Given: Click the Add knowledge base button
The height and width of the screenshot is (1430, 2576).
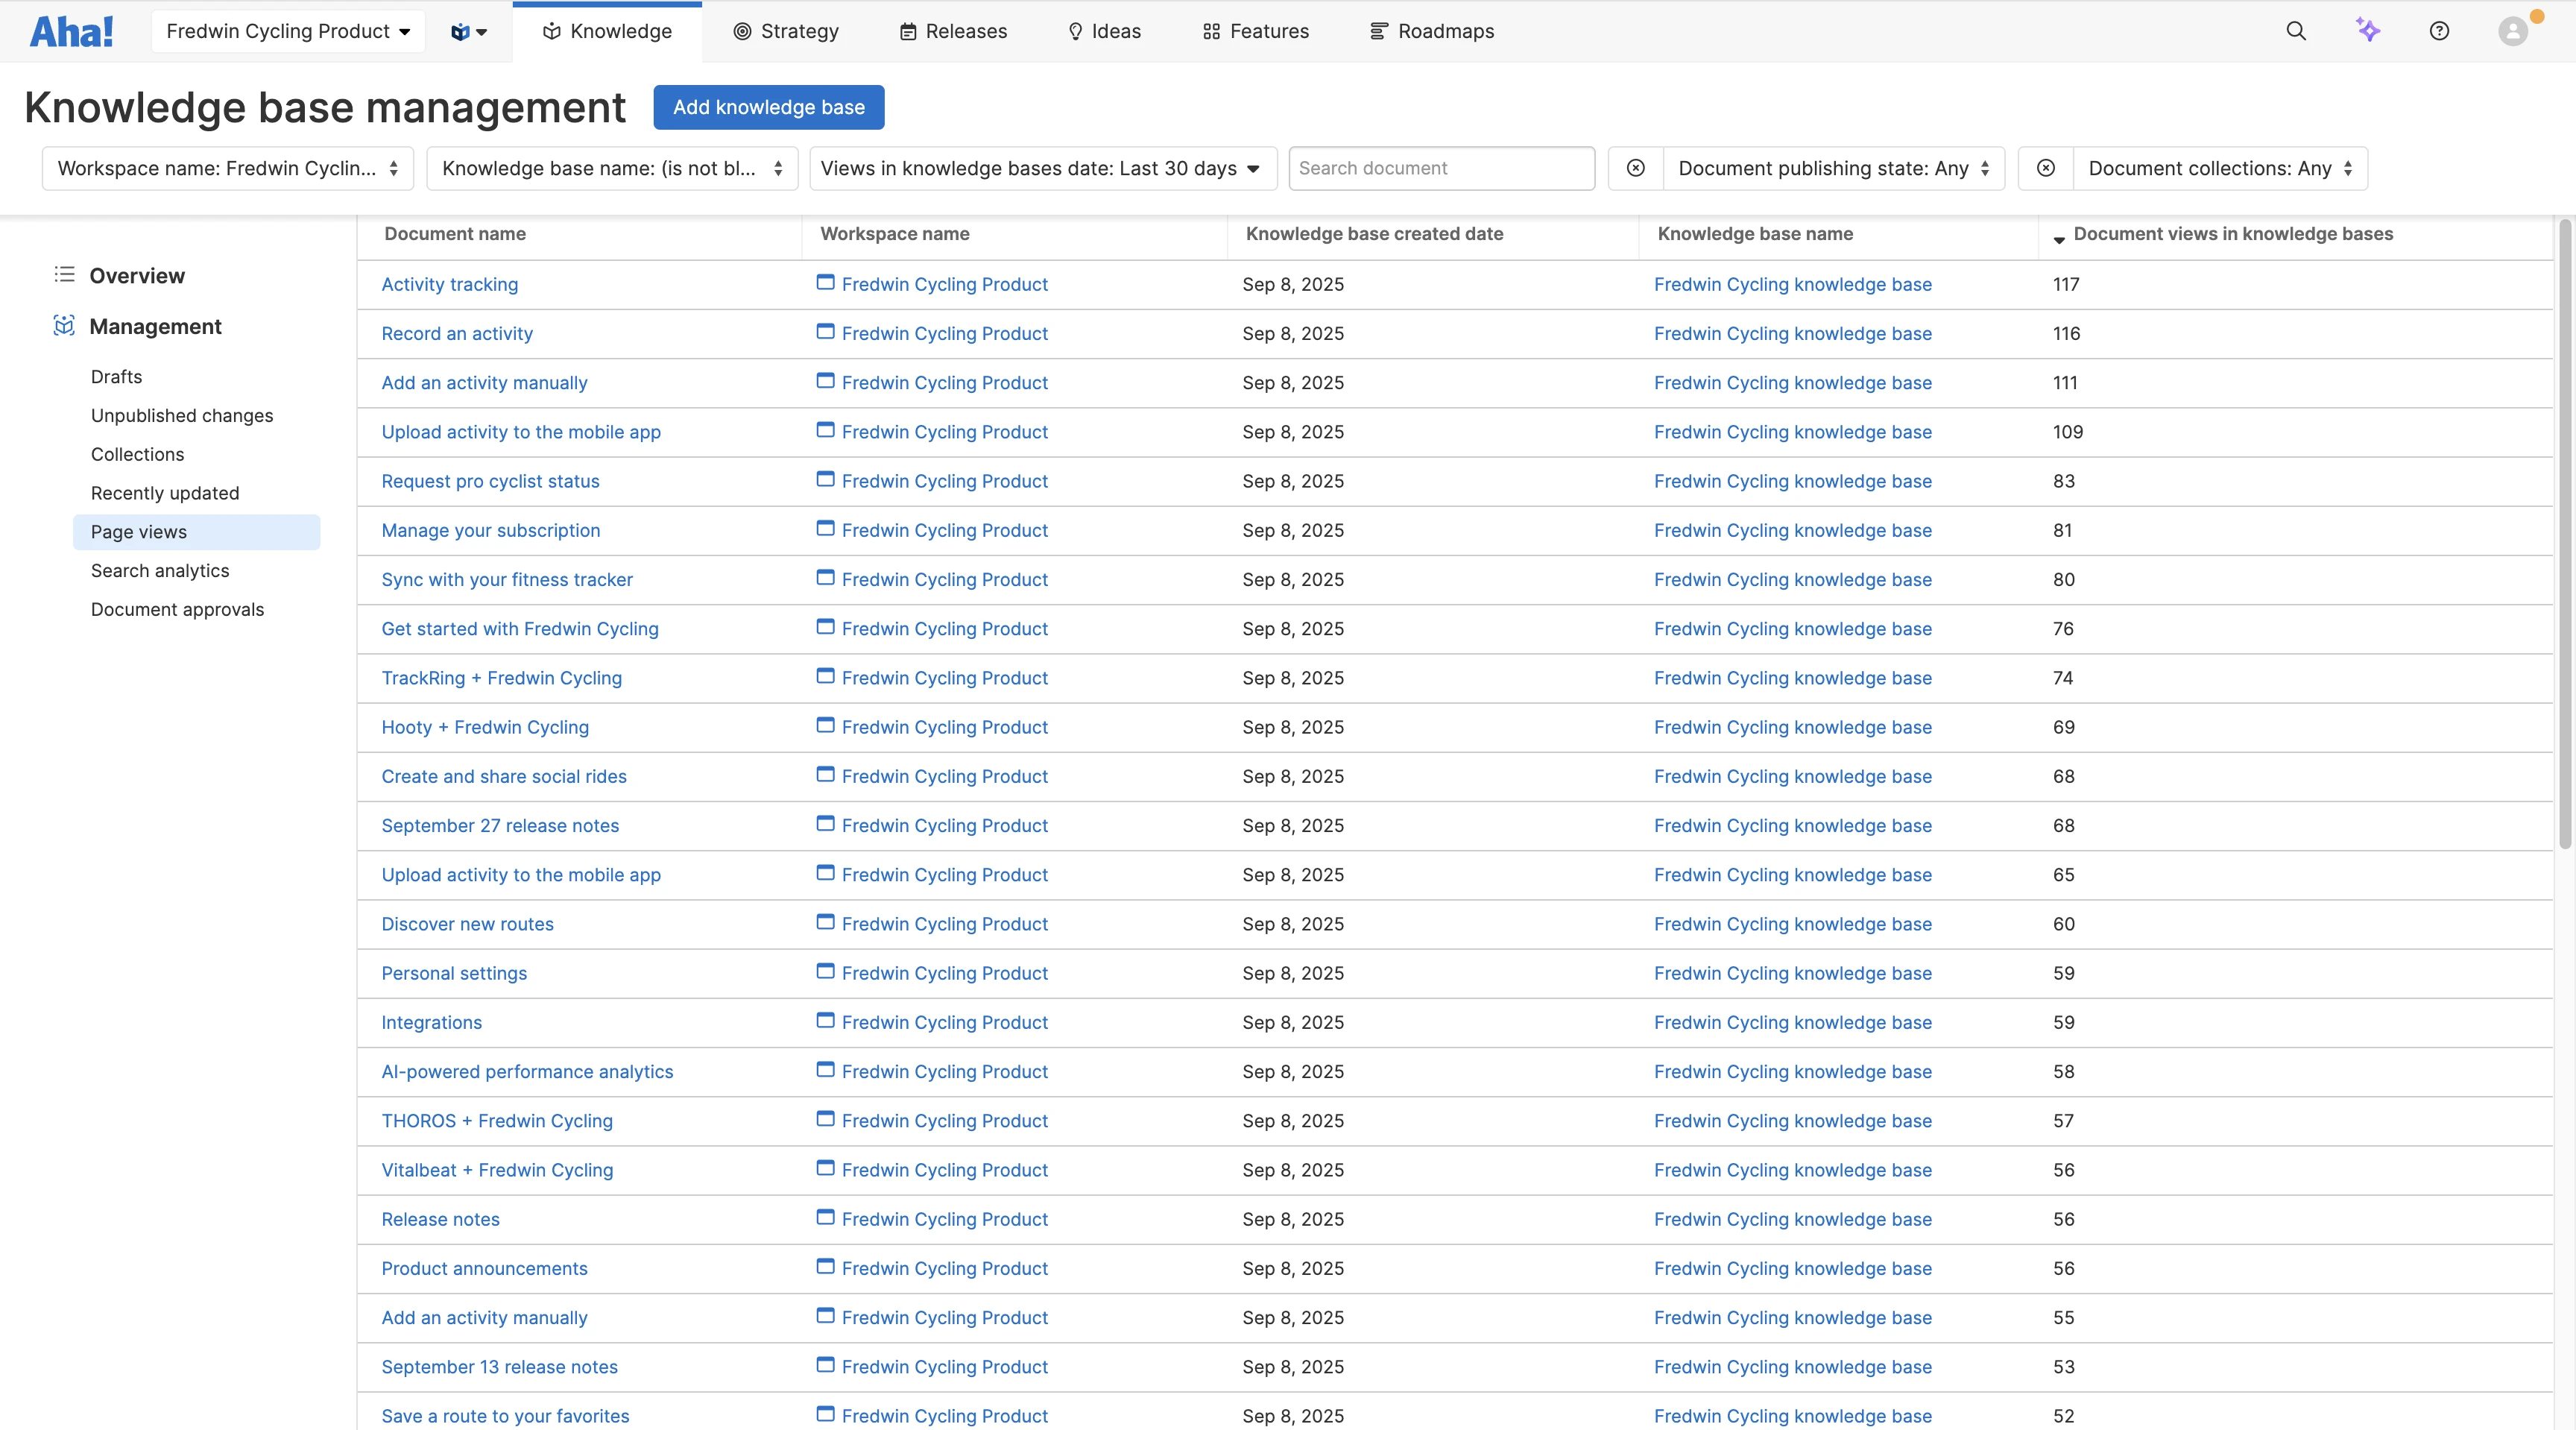Looking at the screenshot, I should (x=768, y=107).
